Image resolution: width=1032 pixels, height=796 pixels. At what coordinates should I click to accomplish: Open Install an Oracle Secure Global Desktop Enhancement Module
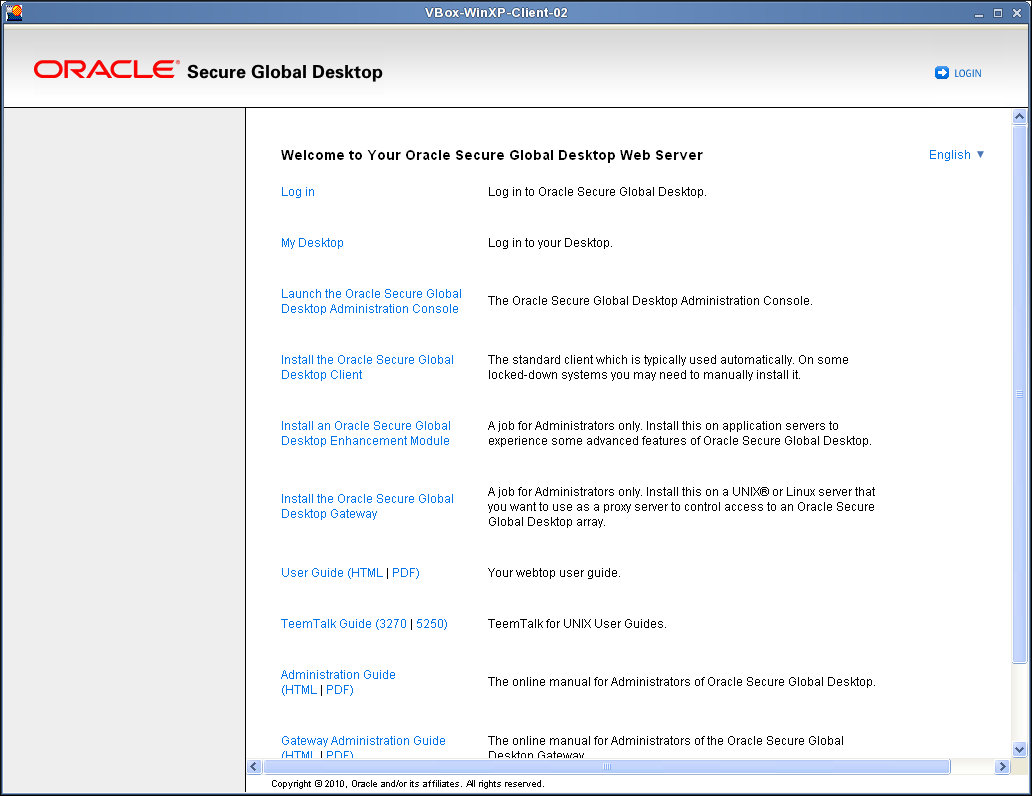click(366, 433)
